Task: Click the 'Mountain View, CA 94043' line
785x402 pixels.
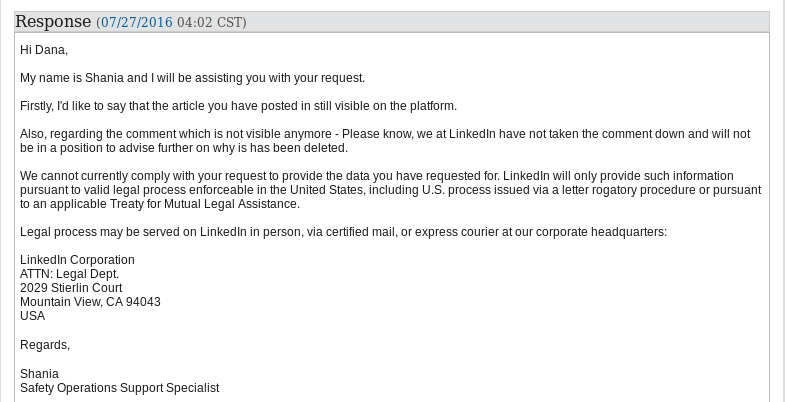Action: (x=90, y=302)
